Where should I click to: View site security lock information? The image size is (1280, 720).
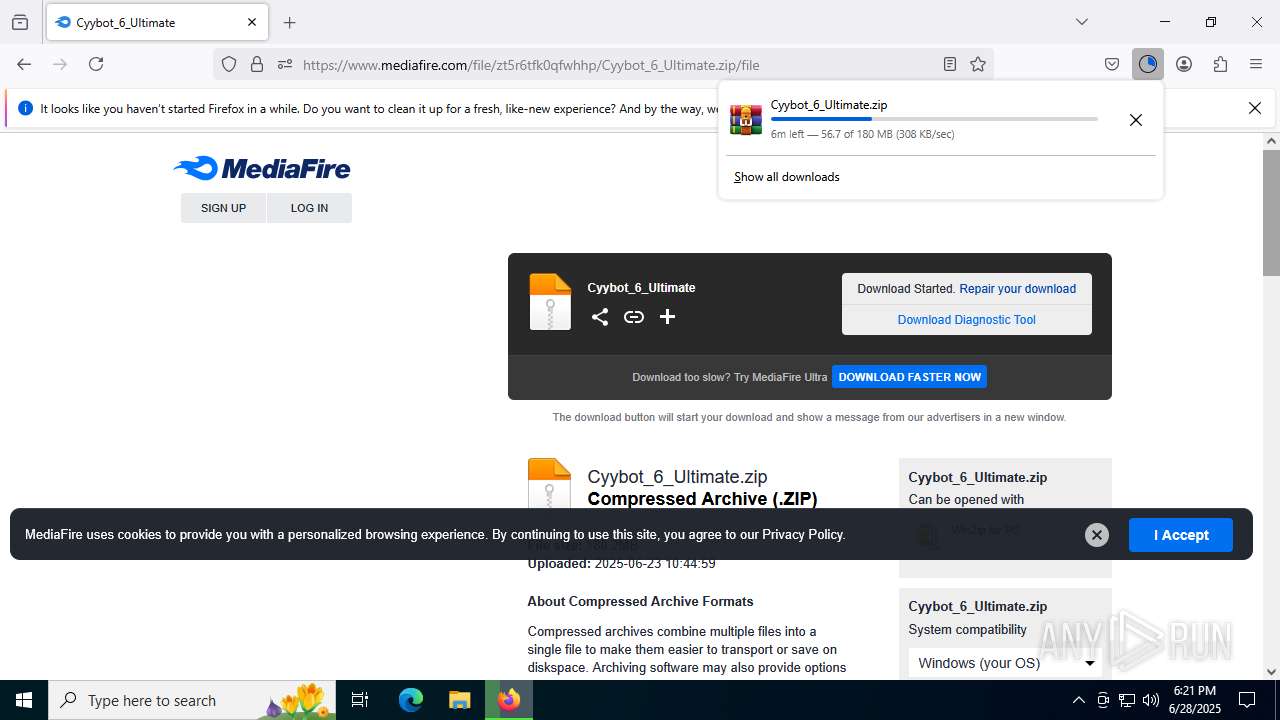257,64
